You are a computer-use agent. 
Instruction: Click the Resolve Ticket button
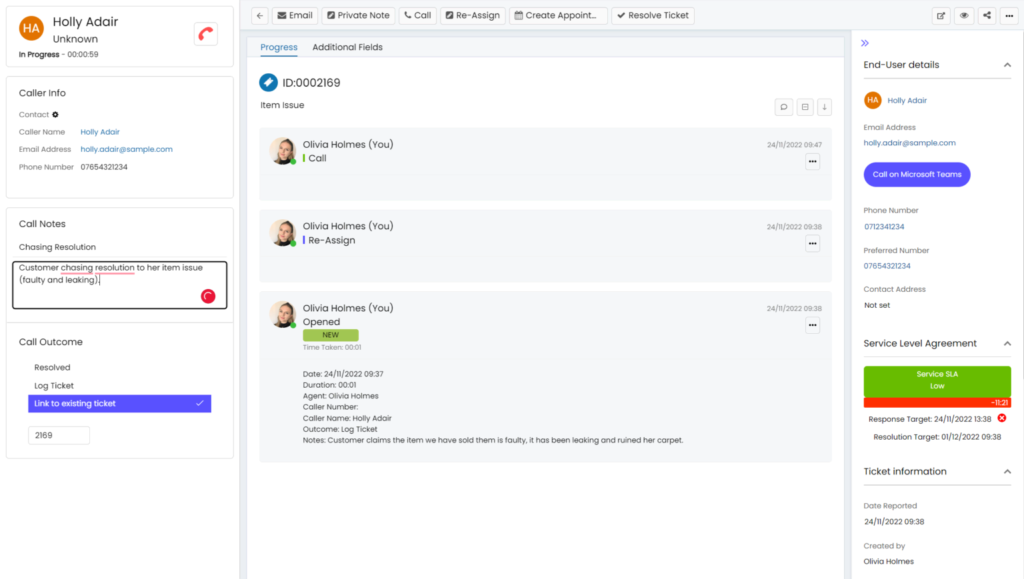652,16
